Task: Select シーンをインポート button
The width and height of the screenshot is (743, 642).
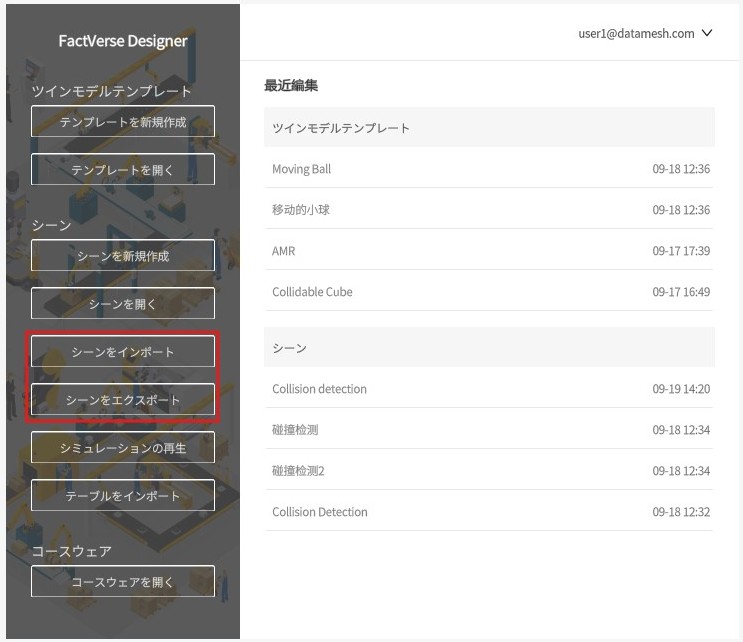Action: click(122, 352)
